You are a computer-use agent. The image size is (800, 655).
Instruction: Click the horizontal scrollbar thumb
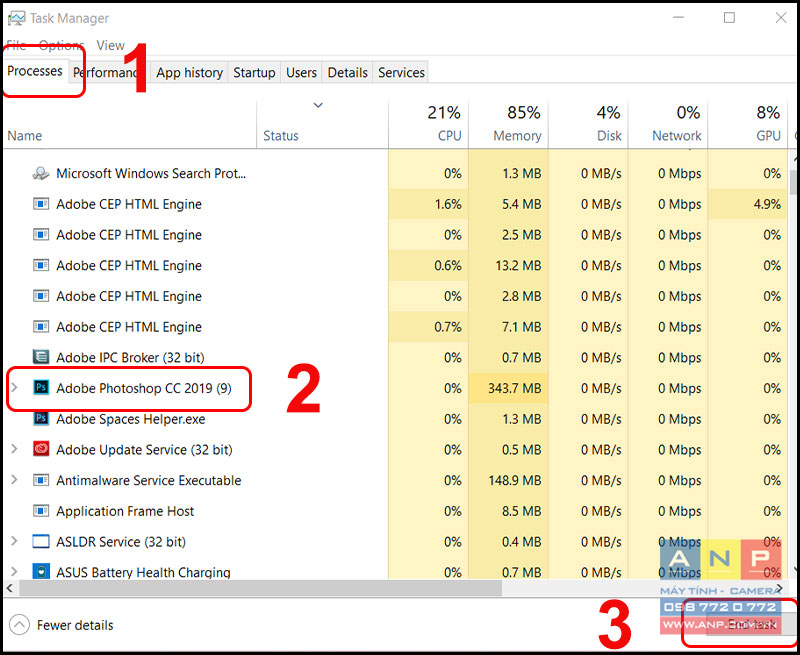click(x=261, y=588)
